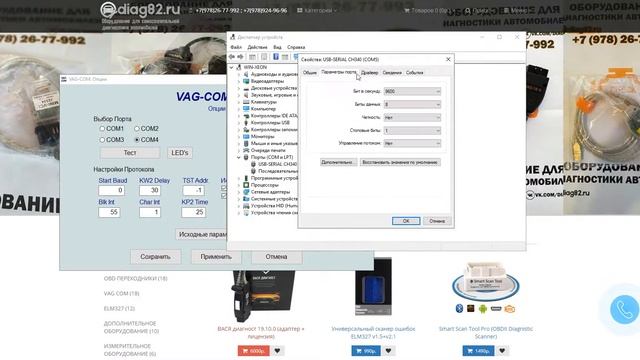This screenshot has height=360, width=640.
Task: Click Отмена in the VAG-COM options window
Action: pyautogui.click(x=276, y=257)
